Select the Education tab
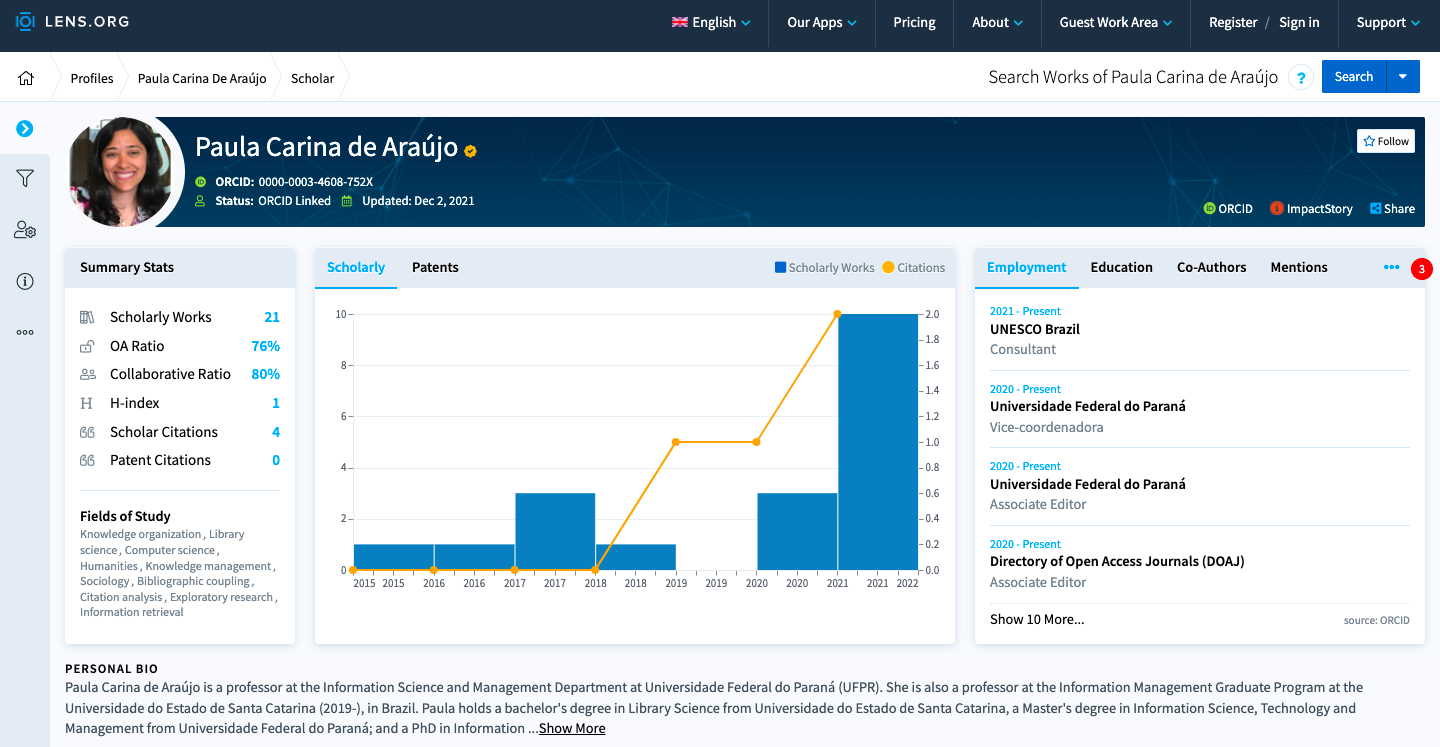This screenshot has width=1440, height=747. tap(1121, 267)
